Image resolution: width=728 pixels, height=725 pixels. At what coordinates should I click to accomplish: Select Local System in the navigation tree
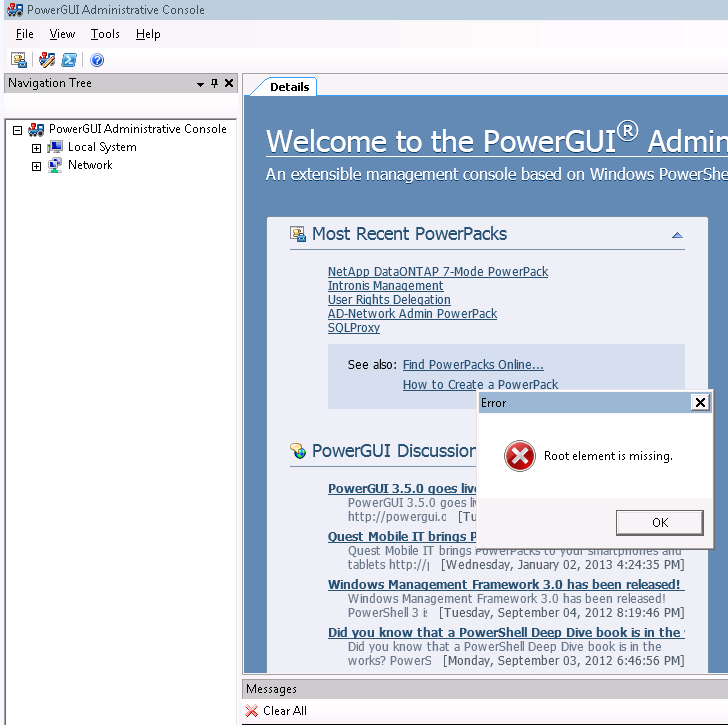tap(102, 147)
